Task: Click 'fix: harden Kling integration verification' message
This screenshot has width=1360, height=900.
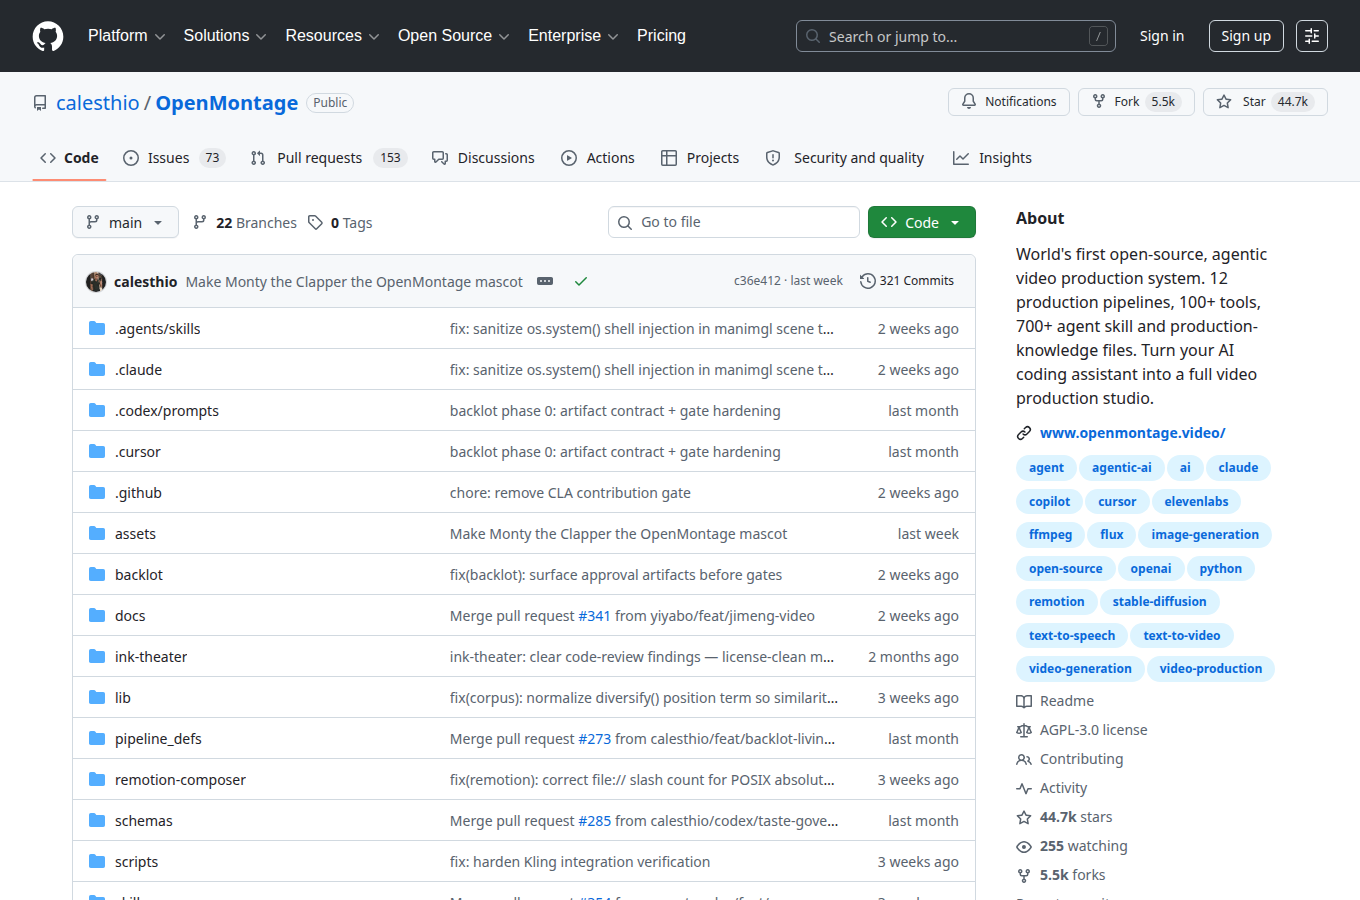Action: pyautogui.click(x=580, y=862)
